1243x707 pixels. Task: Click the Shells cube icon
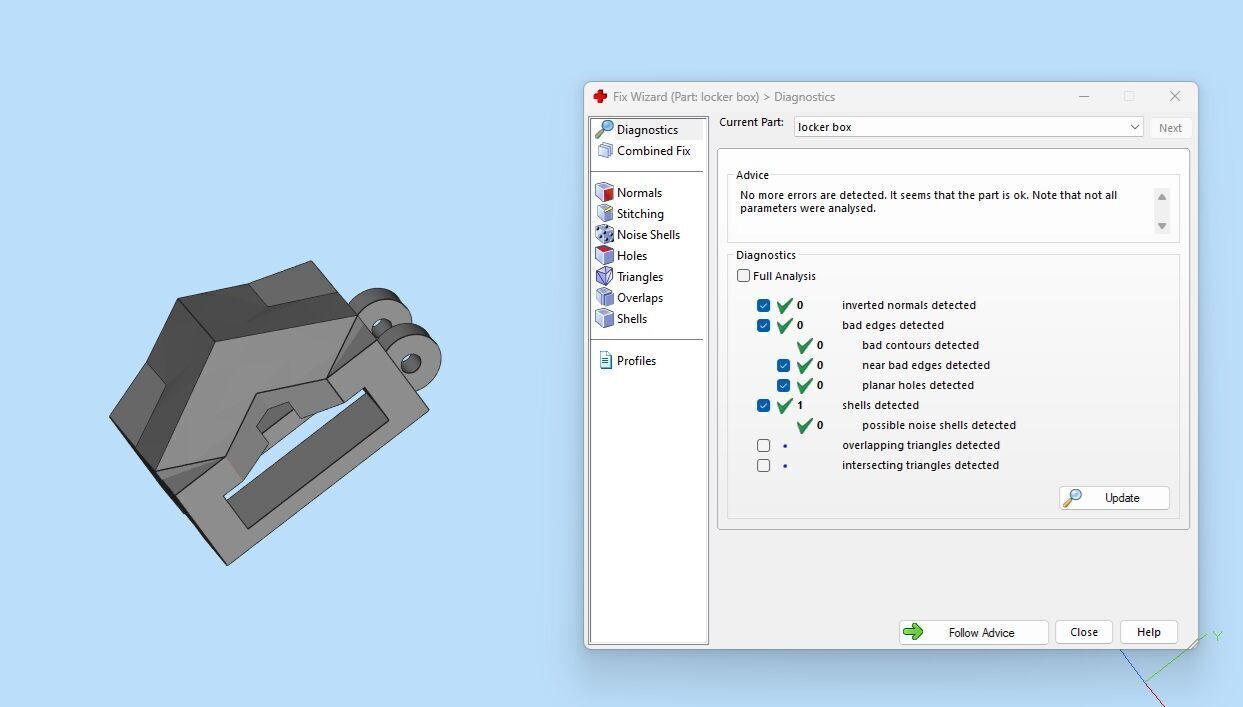coord(604,318)
